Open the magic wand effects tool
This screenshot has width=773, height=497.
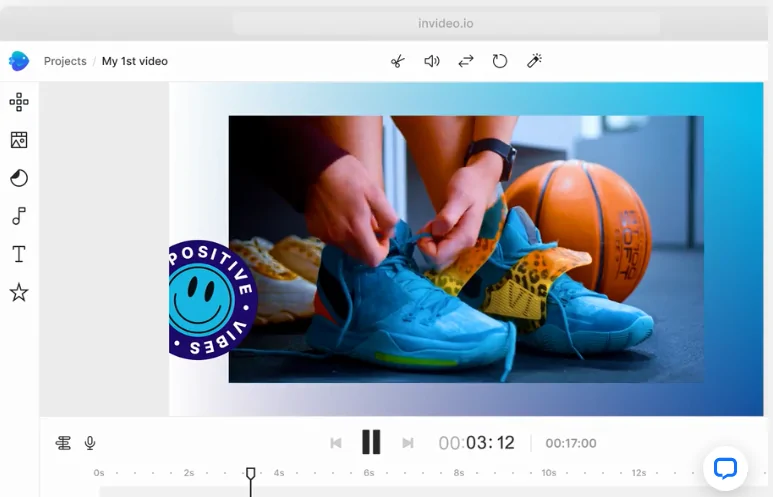(x=534, y=61)
